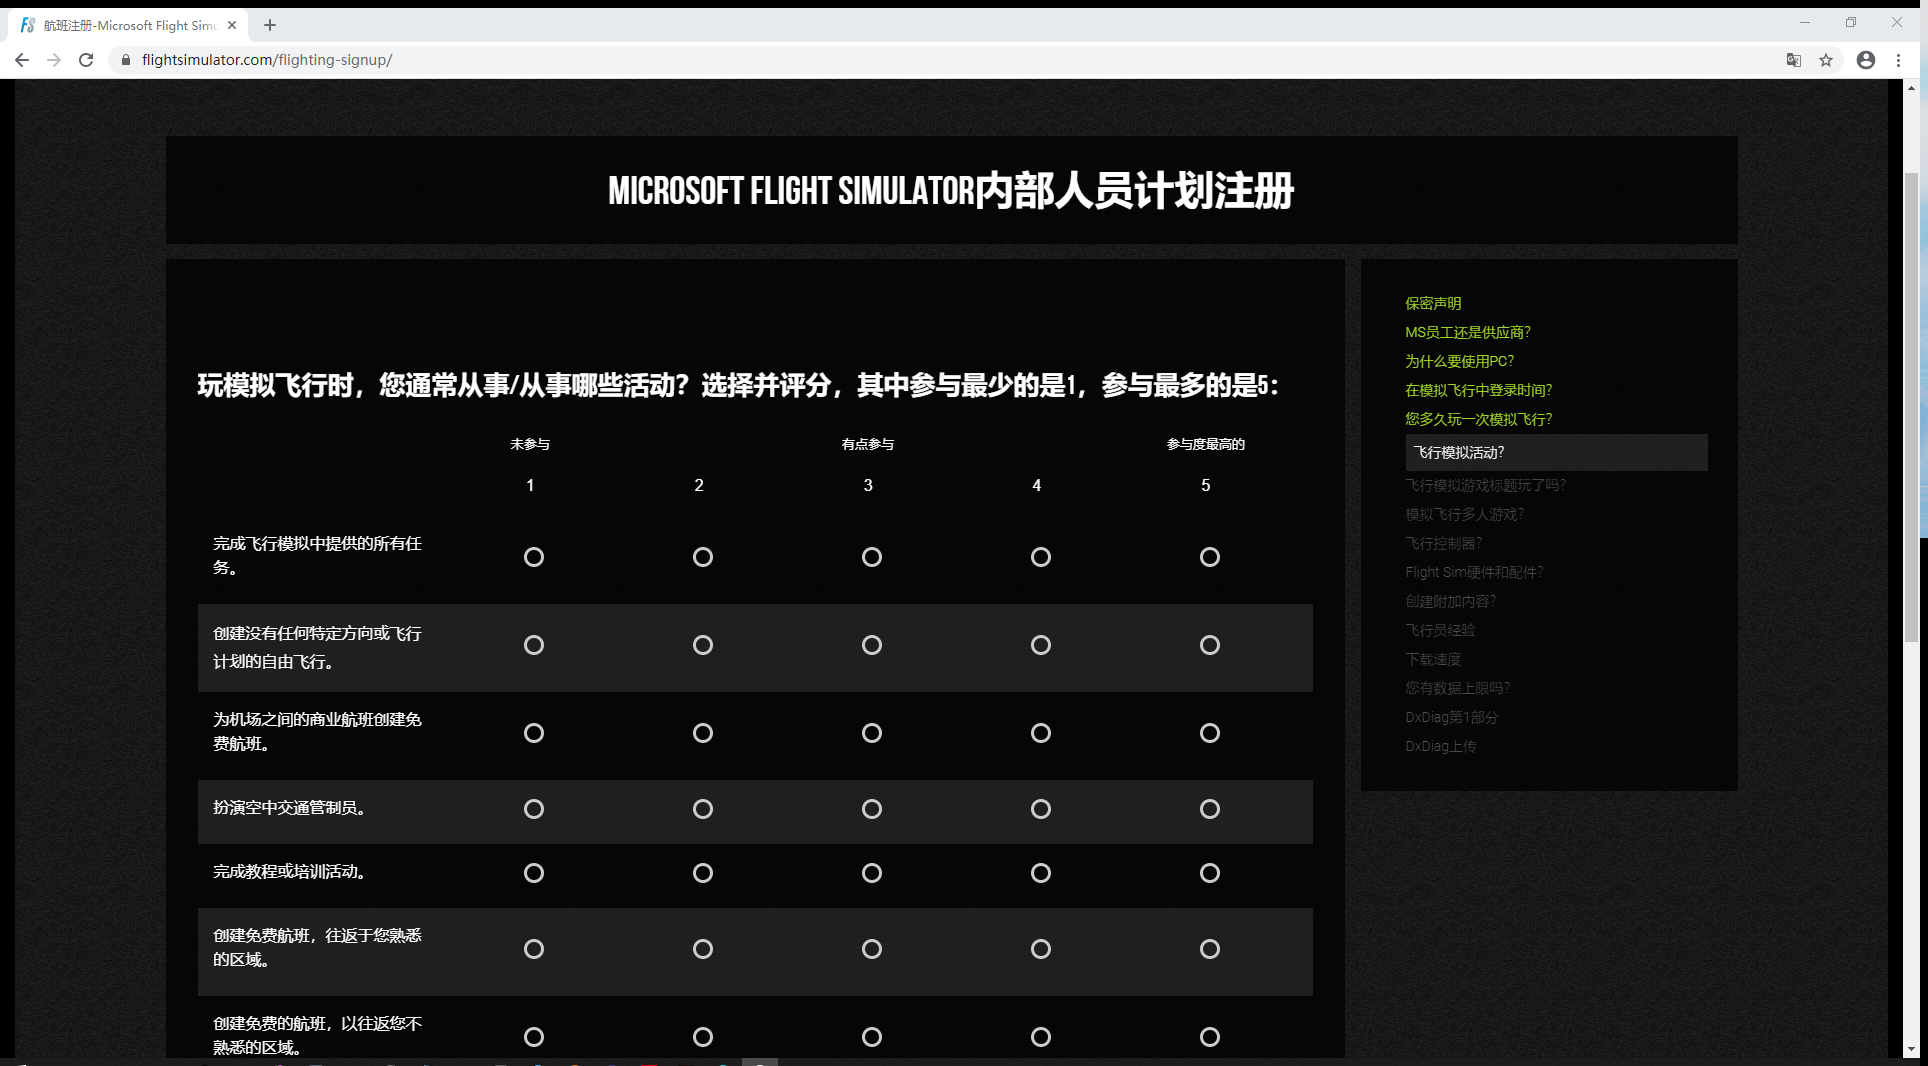Click the 飞行控制器? sidebar step
This screenshot has width=1928, height=1066.
click(1443, 543)
